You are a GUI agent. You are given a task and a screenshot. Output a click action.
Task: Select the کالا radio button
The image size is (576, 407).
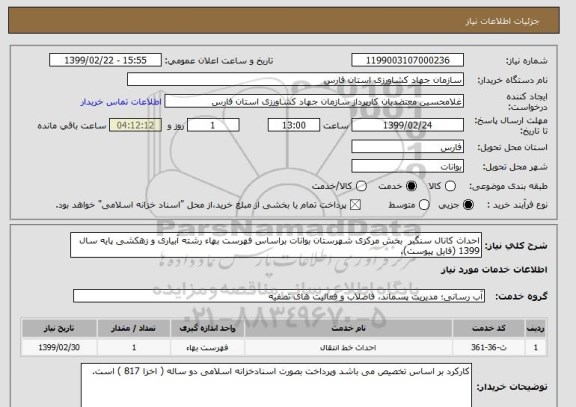point(450,186)
